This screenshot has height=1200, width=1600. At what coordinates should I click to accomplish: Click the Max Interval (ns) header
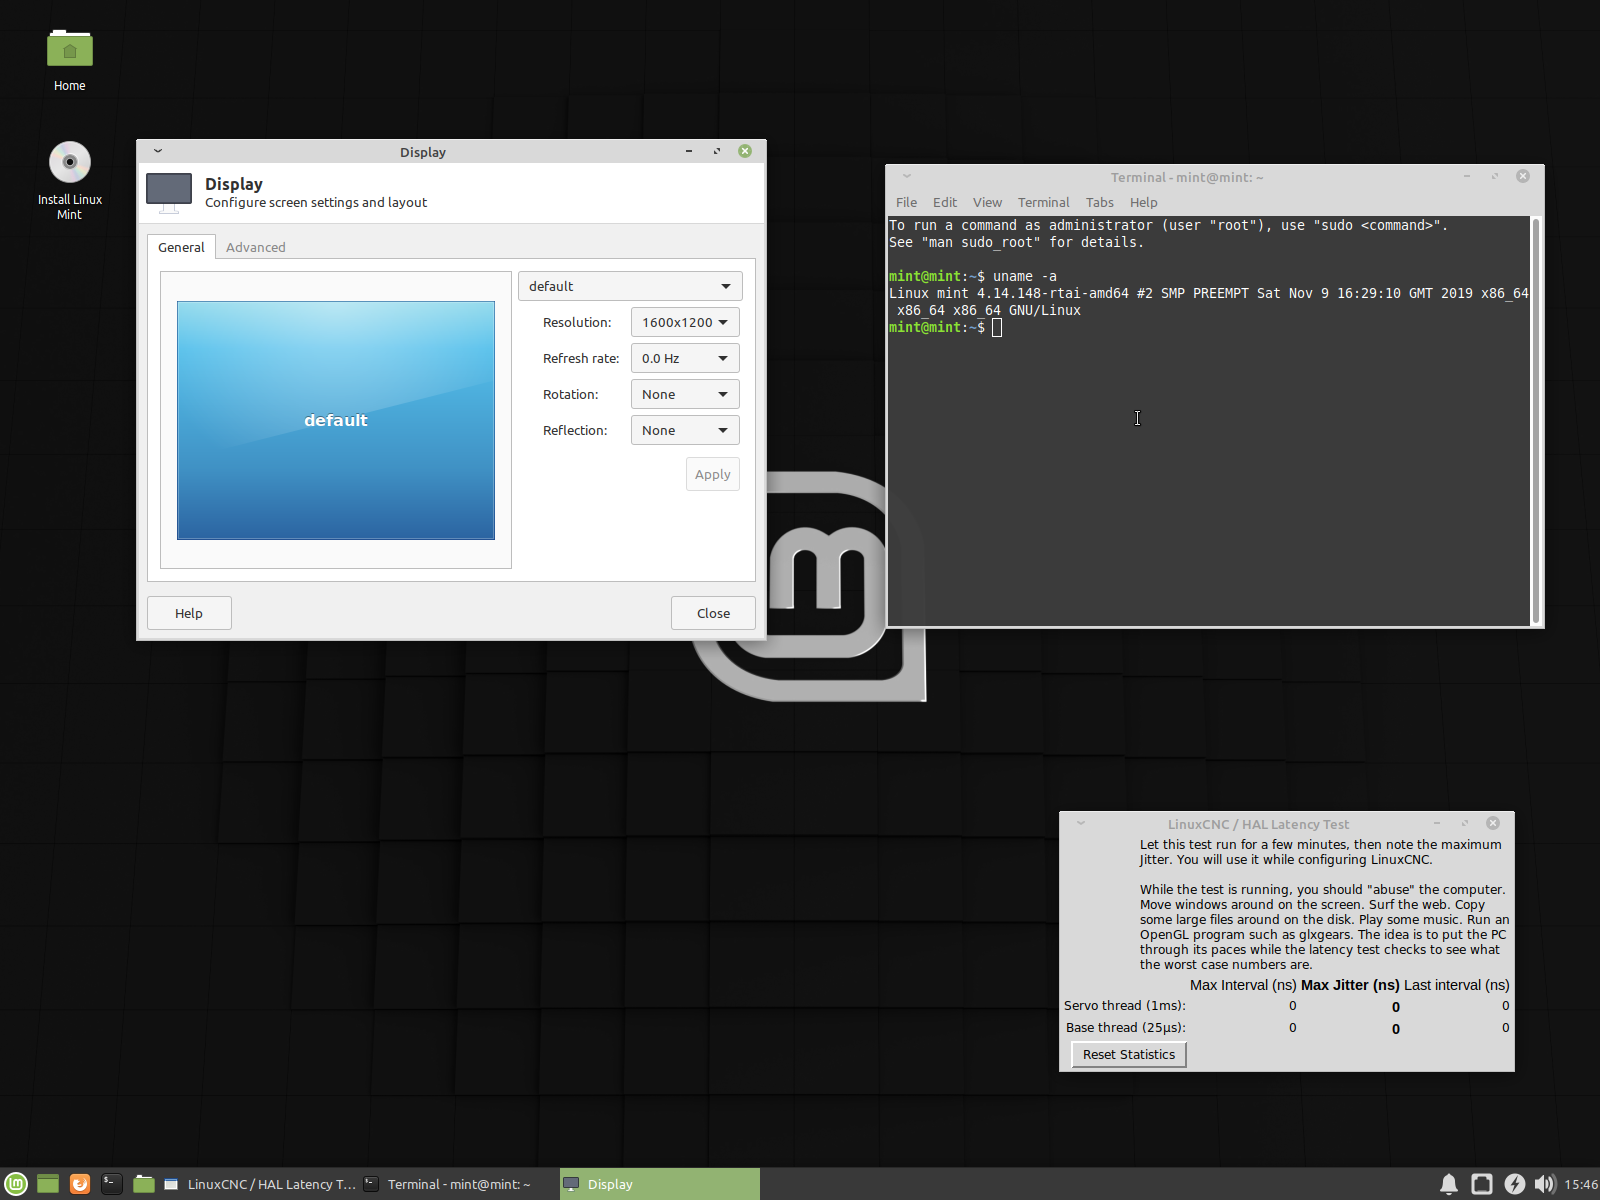(x=1243, y=985)
